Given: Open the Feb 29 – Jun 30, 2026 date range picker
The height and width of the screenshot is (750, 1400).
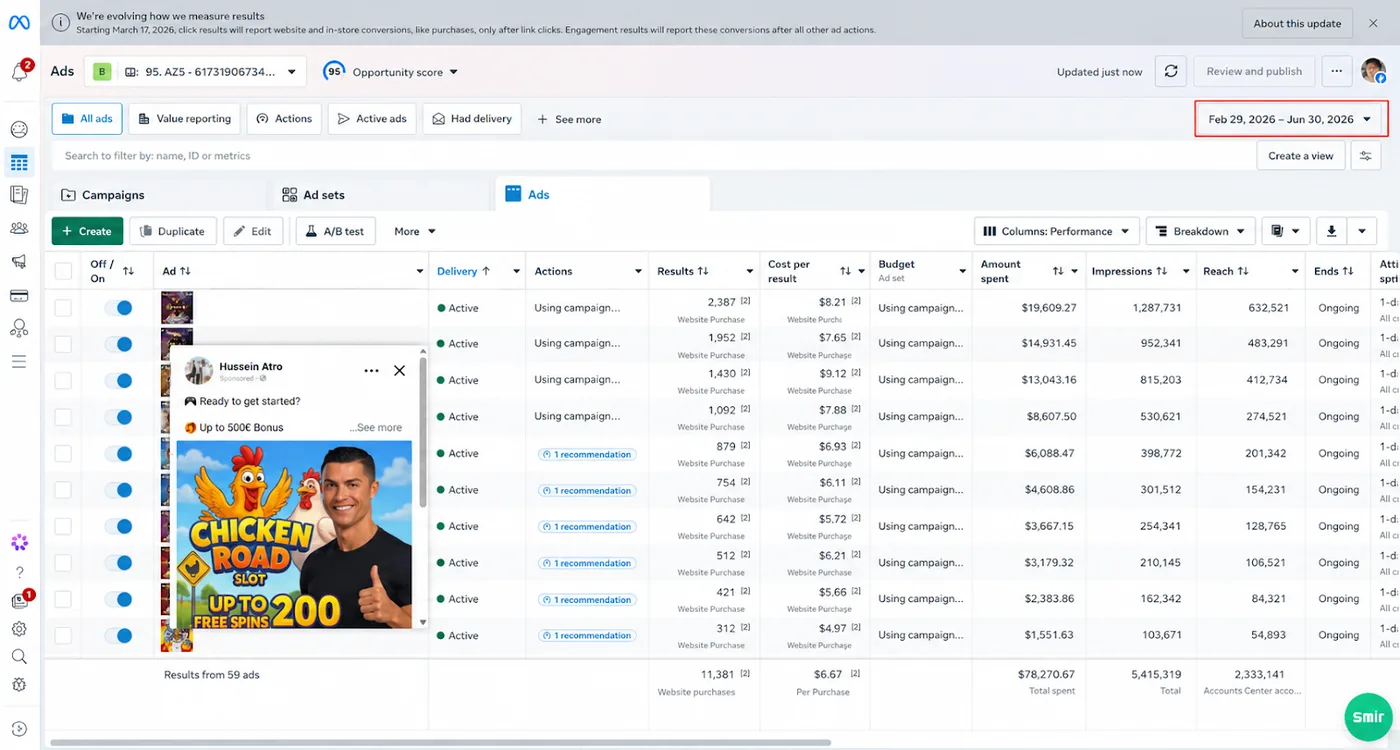Looking at the screenshot, I should tap(1291, 119).
